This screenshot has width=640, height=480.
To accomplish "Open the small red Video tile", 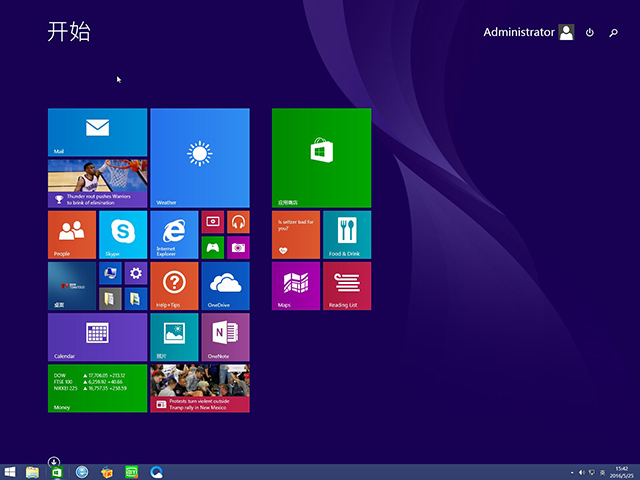I will [x=213, y=222].
